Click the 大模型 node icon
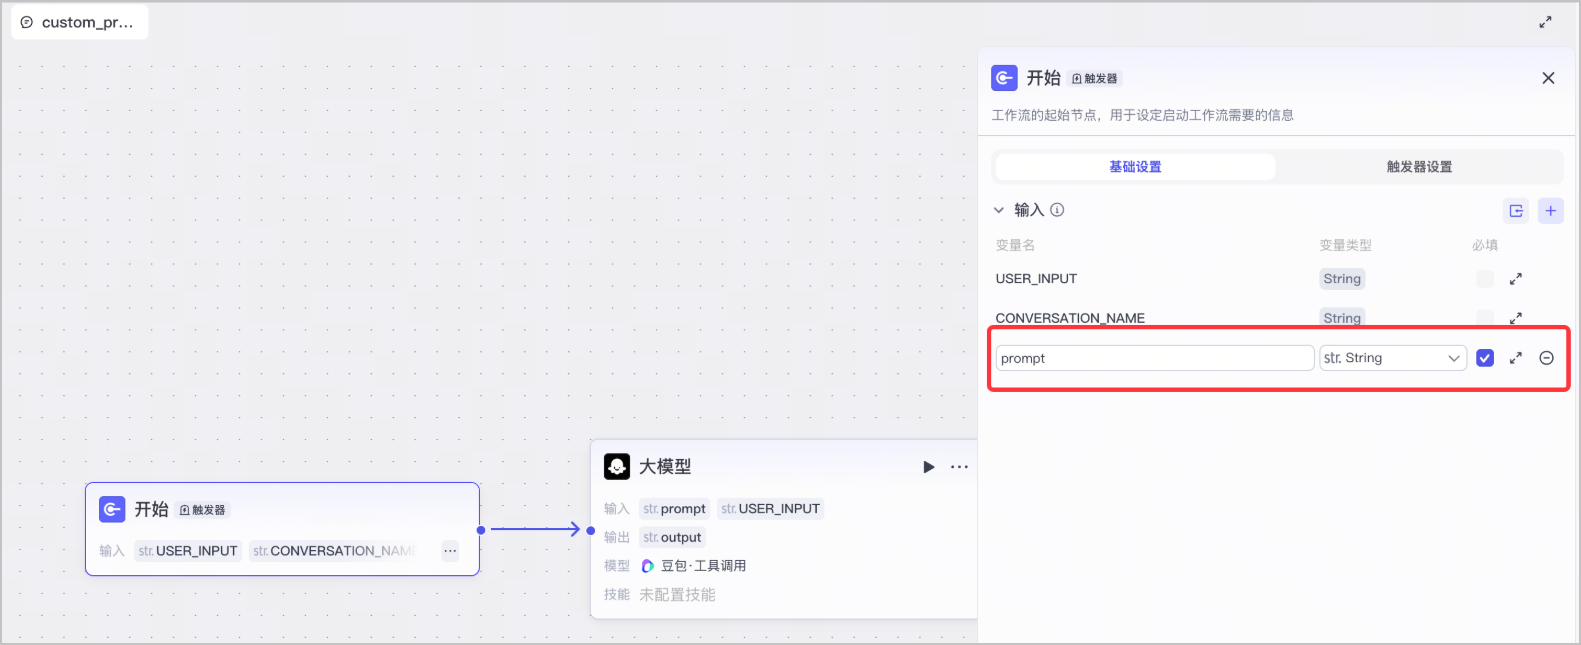 (617, 466)
